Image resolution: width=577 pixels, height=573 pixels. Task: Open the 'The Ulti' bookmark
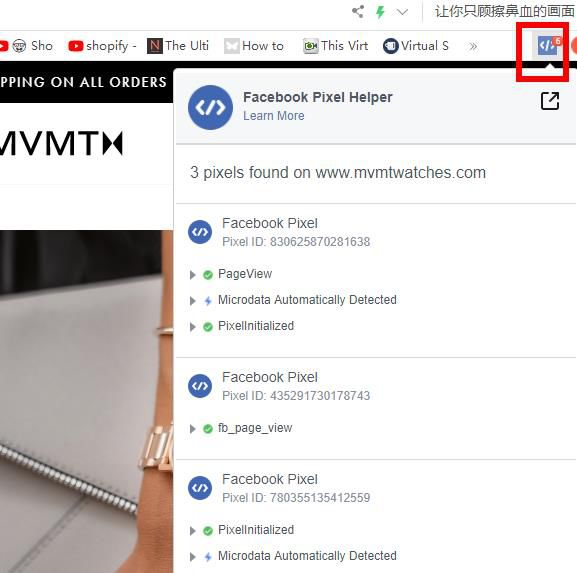pyautogui.click(x=178, y=46)
